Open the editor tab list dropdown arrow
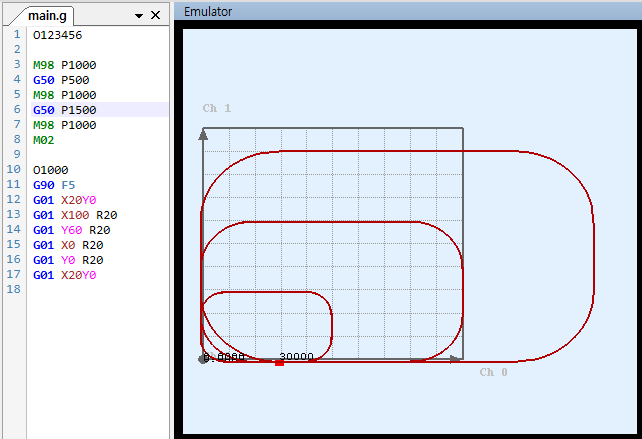The height and width of the screenshot is (439, 642). tap(139, 16)
